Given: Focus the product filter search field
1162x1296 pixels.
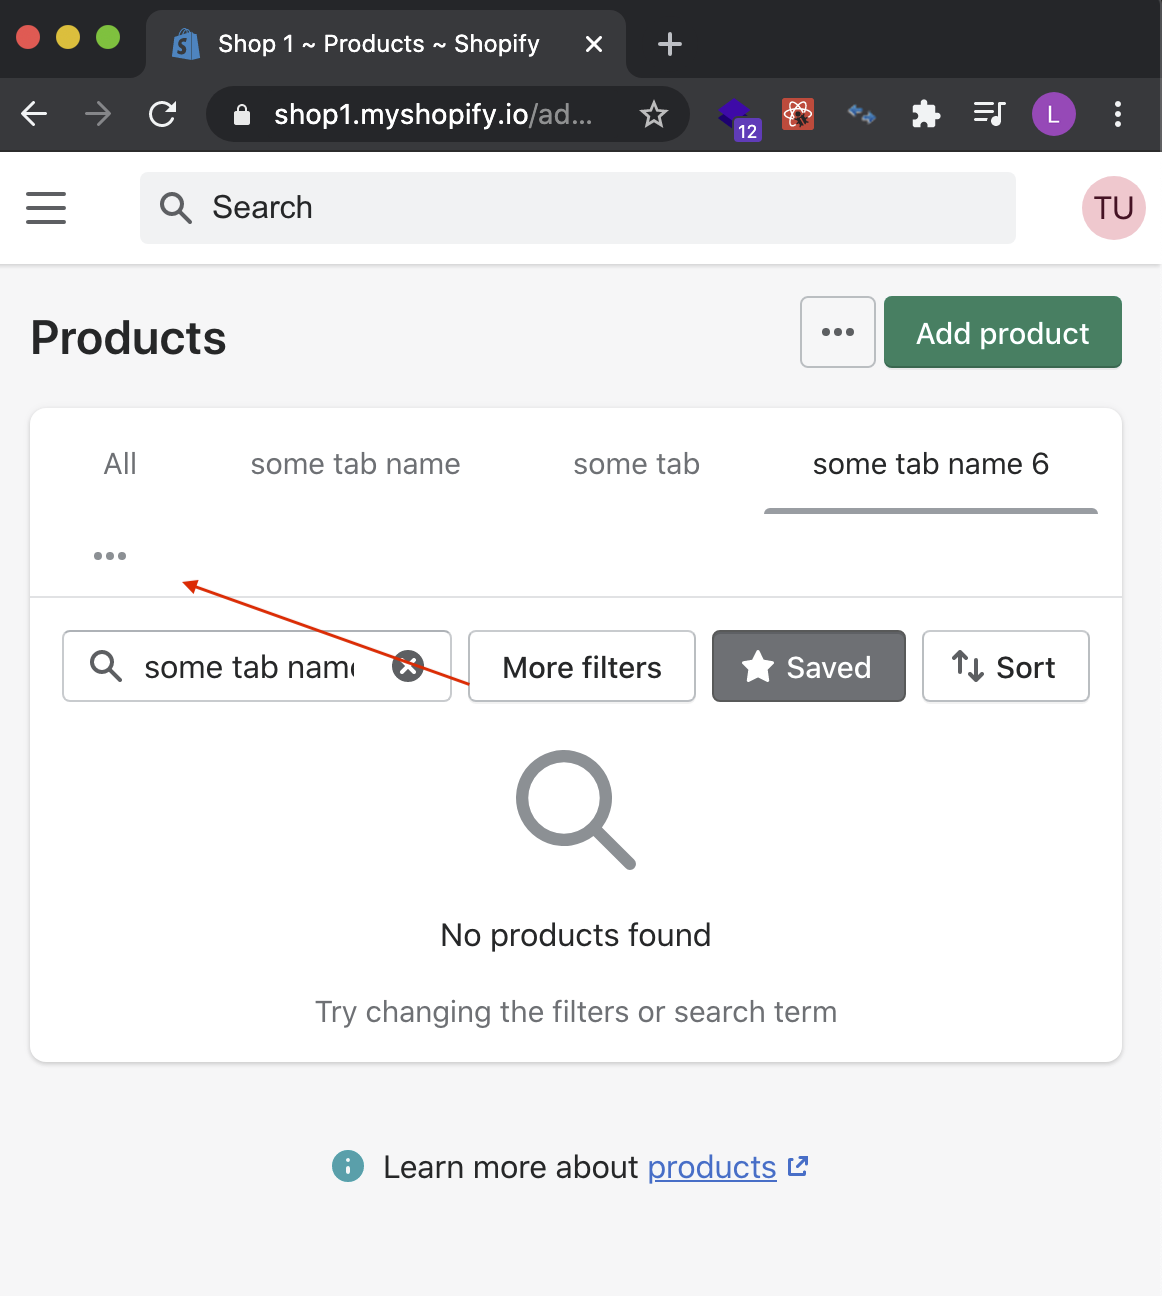Looking at the screenshot, I should tap(257, 666).
